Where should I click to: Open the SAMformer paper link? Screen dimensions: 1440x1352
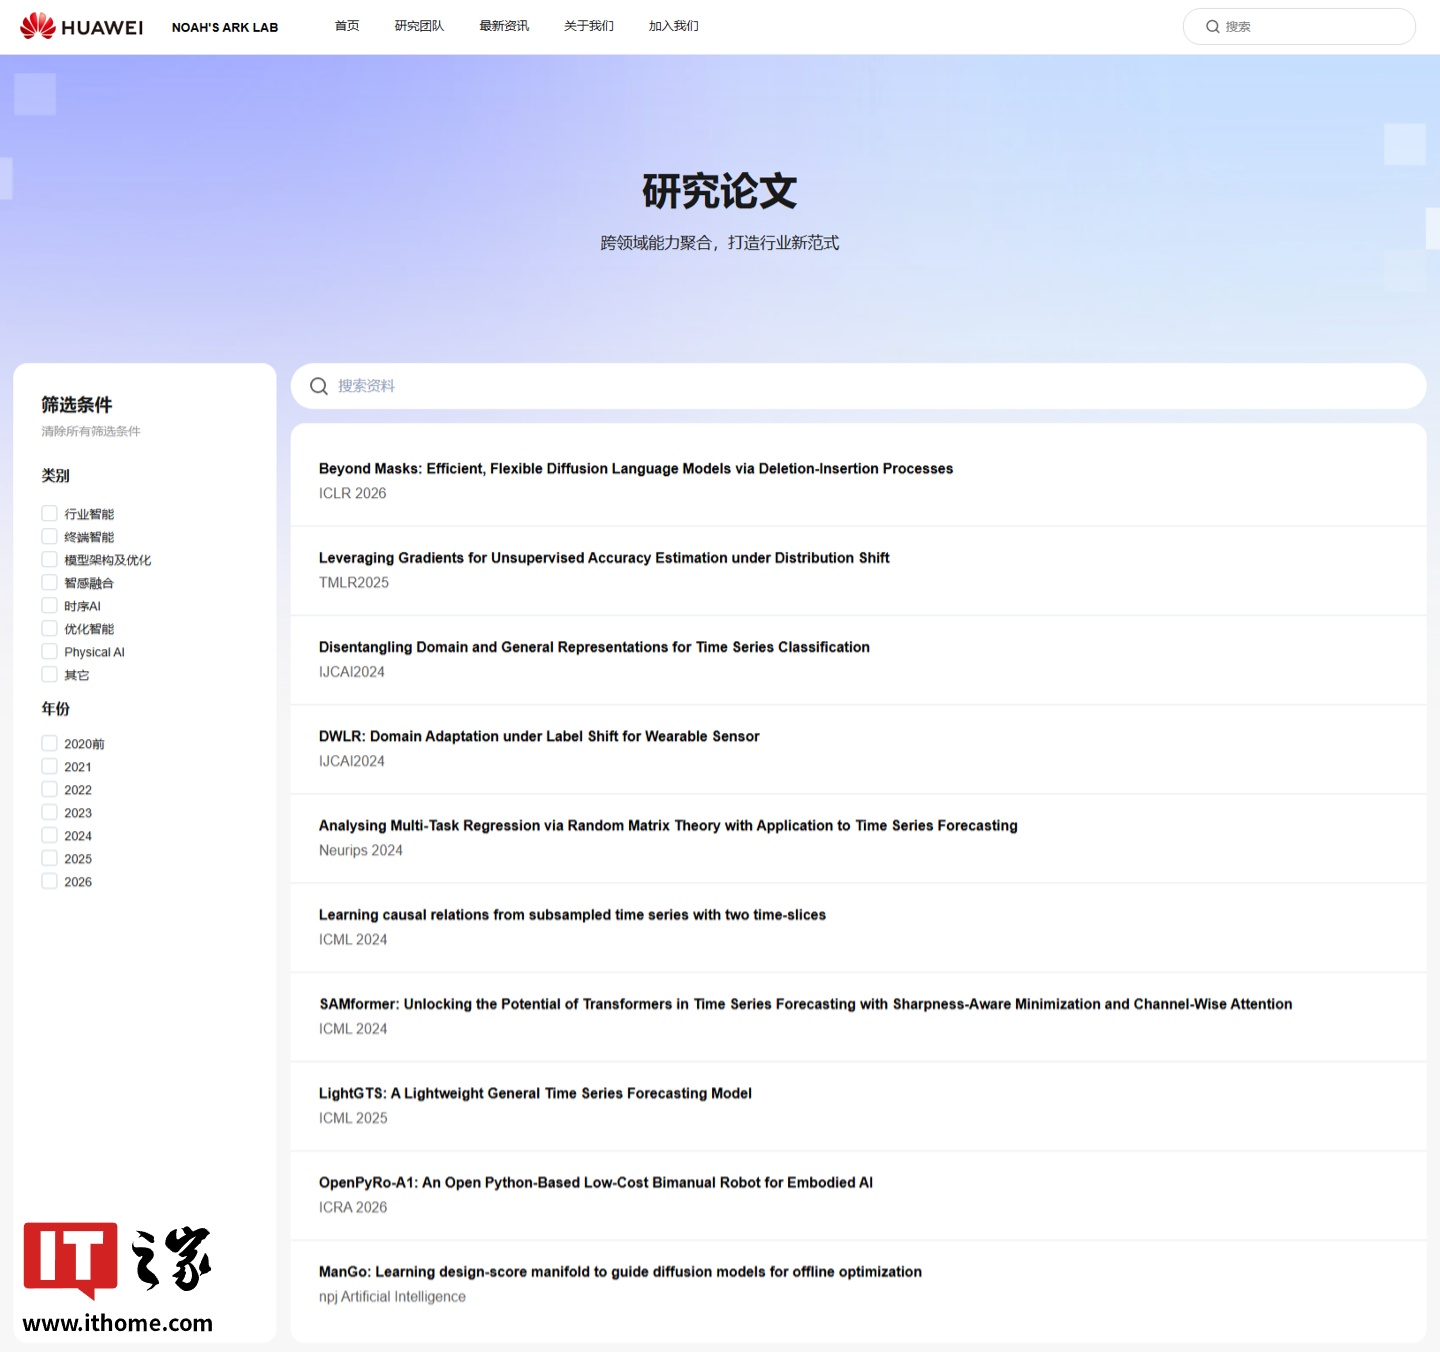[805, 1004]
